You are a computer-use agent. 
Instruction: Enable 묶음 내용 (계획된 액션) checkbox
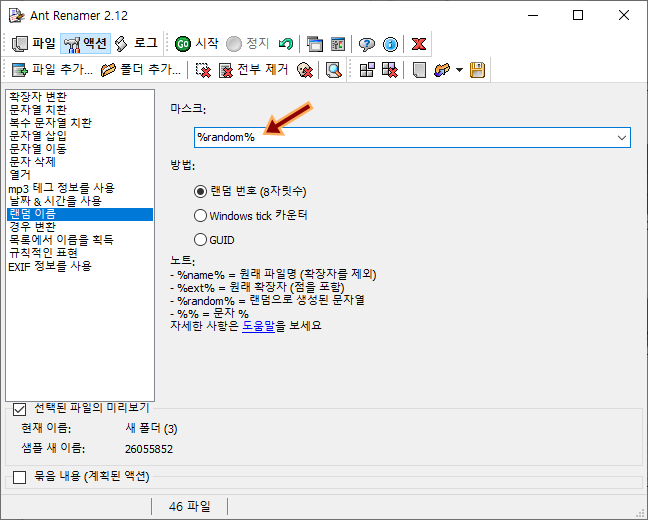(19, 477)
